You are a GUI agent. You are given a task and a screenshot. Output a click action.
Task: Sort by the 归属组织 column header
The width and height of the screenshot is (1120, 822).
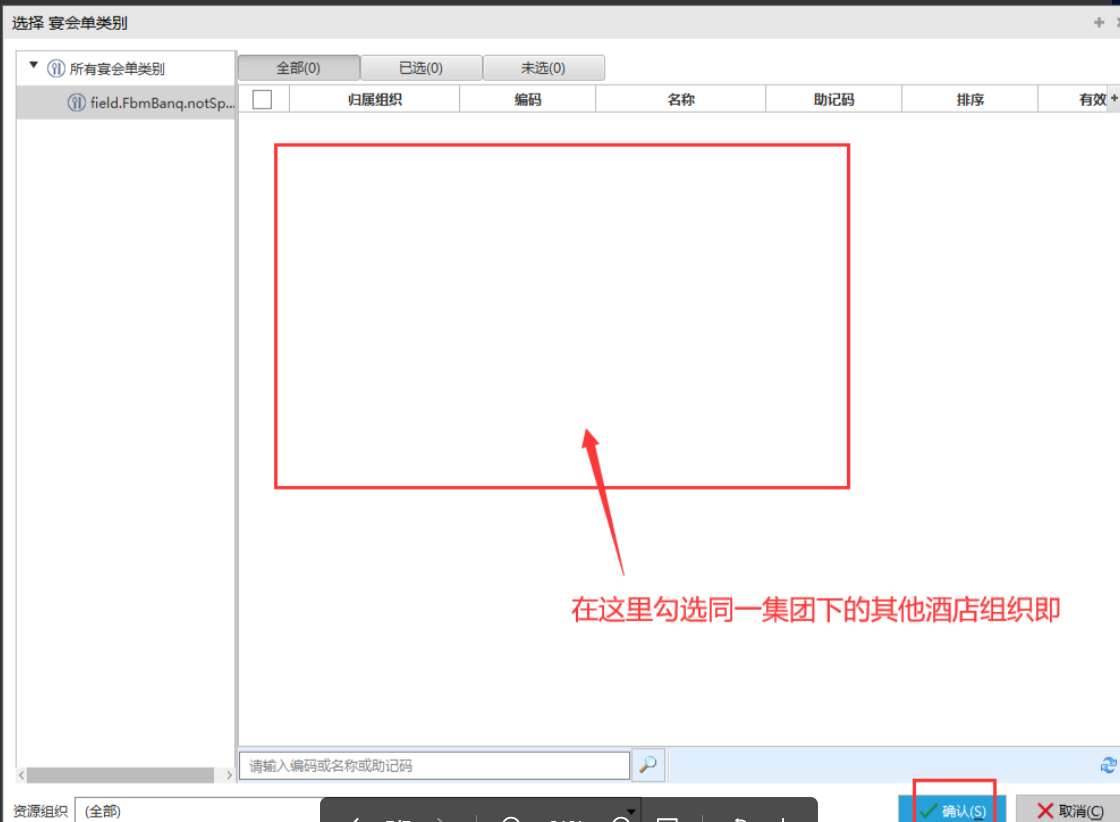[375, 99]
